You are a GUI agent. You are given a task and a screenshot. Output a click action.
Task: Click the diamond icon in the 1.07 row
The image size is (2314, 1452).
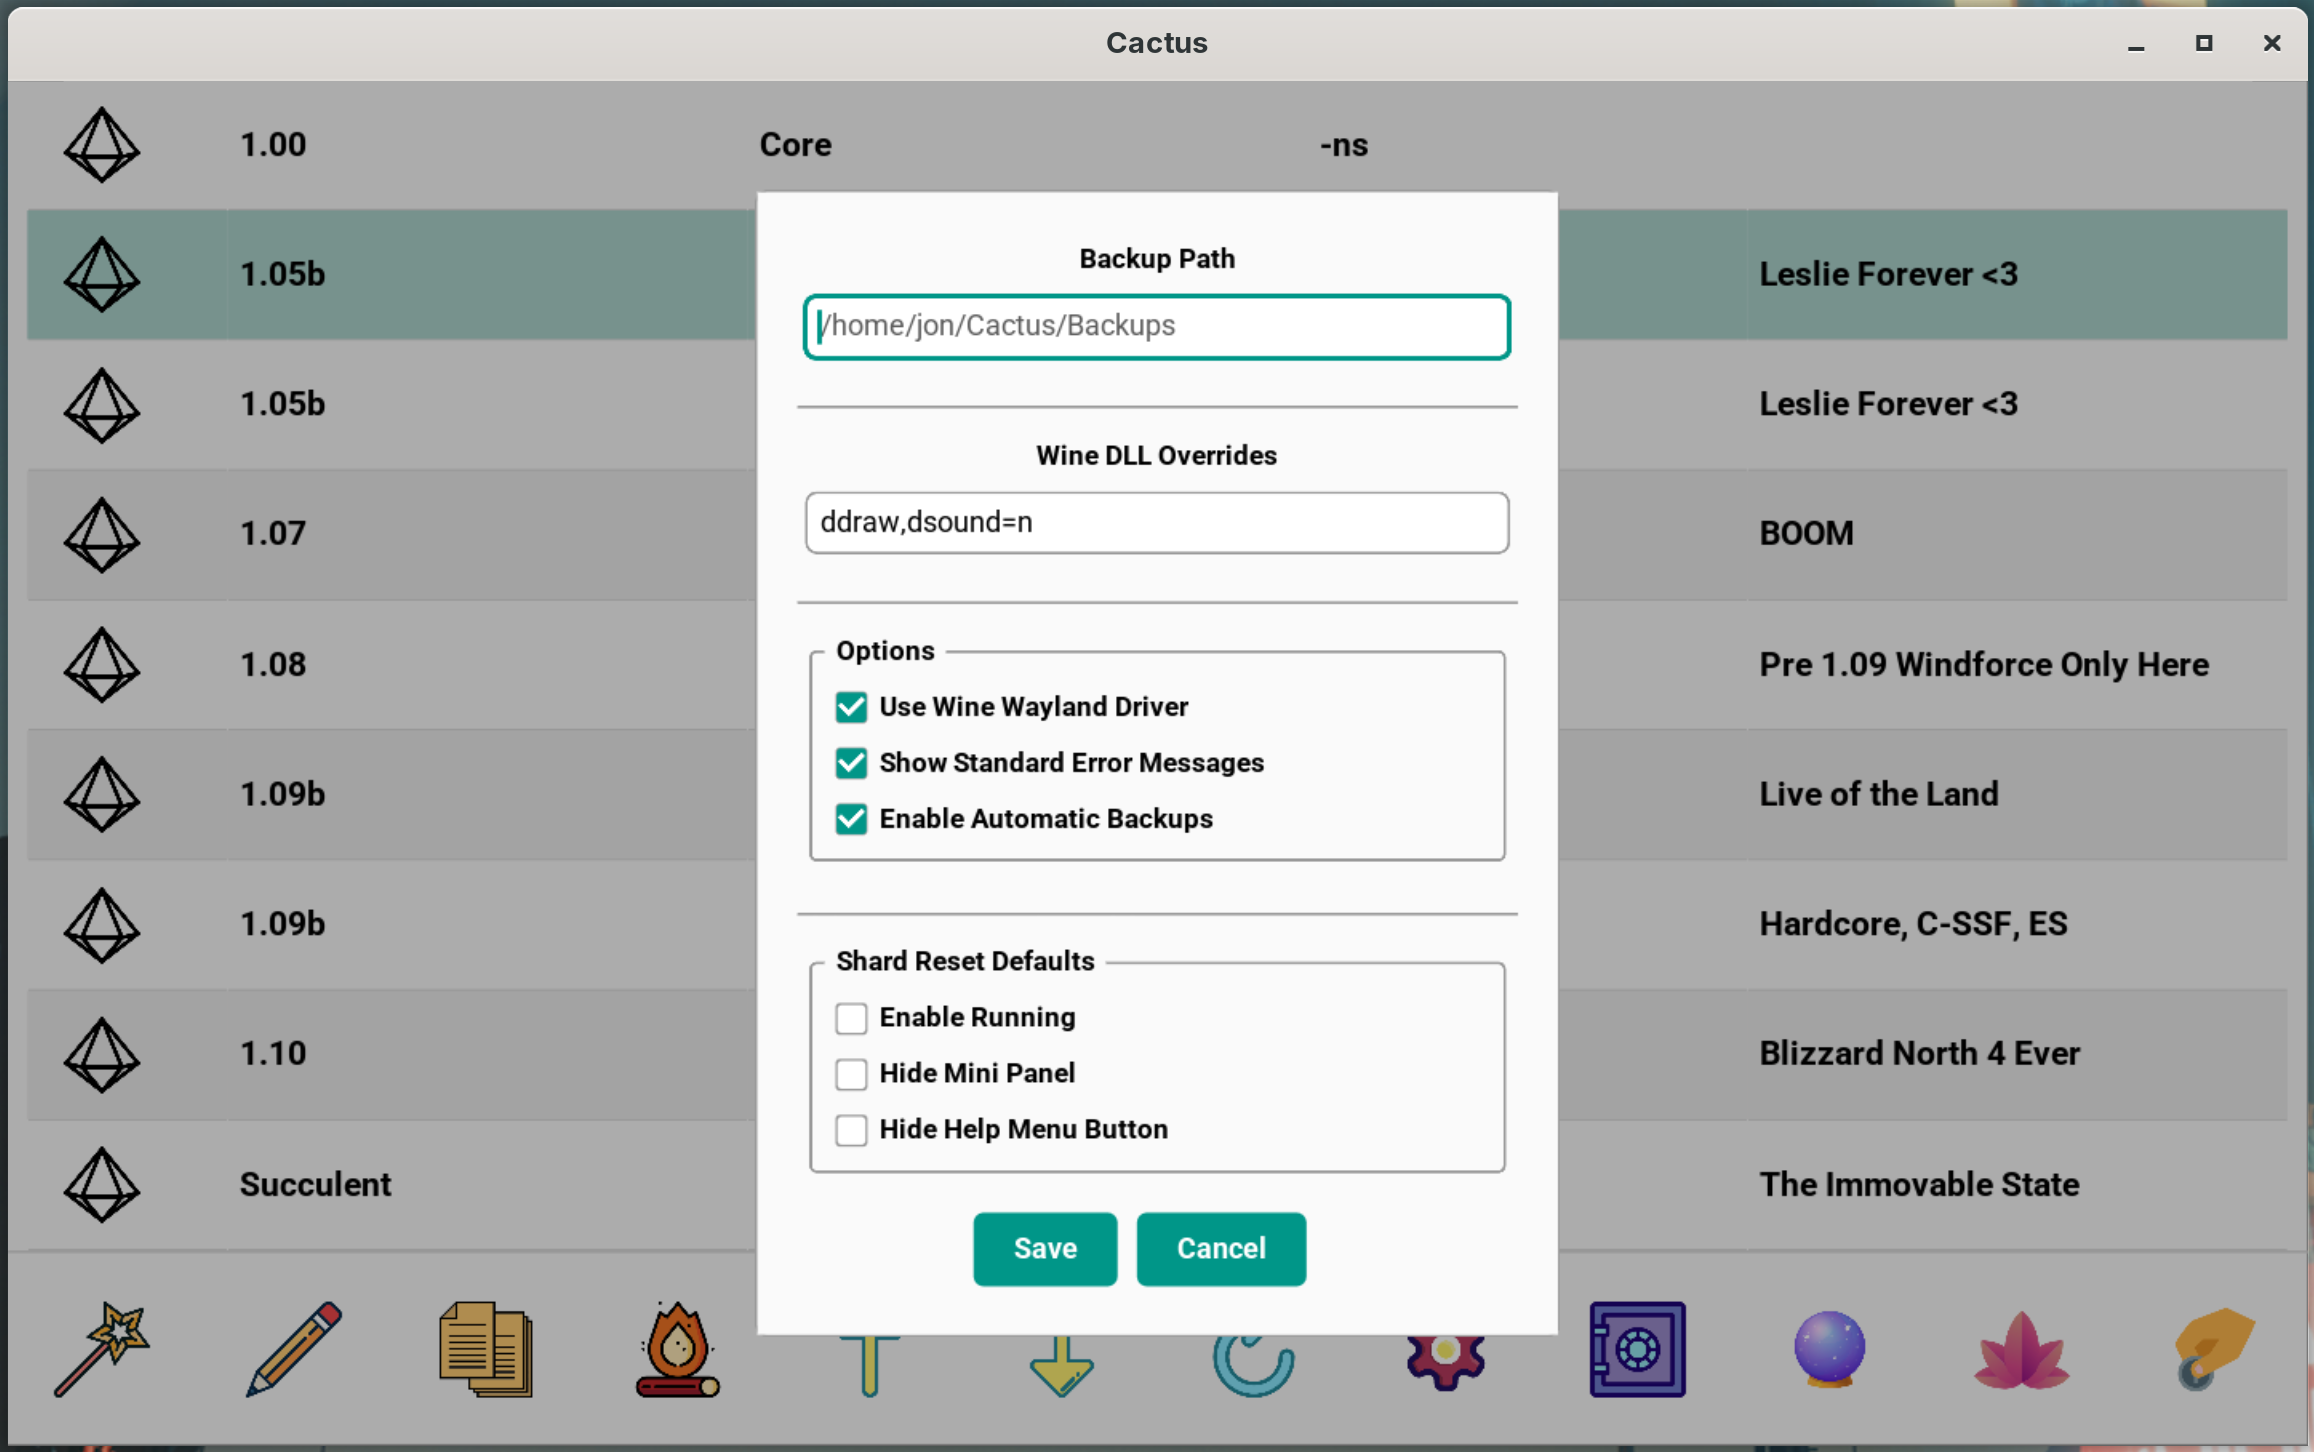pyautogui.click(x=102, y=535)
